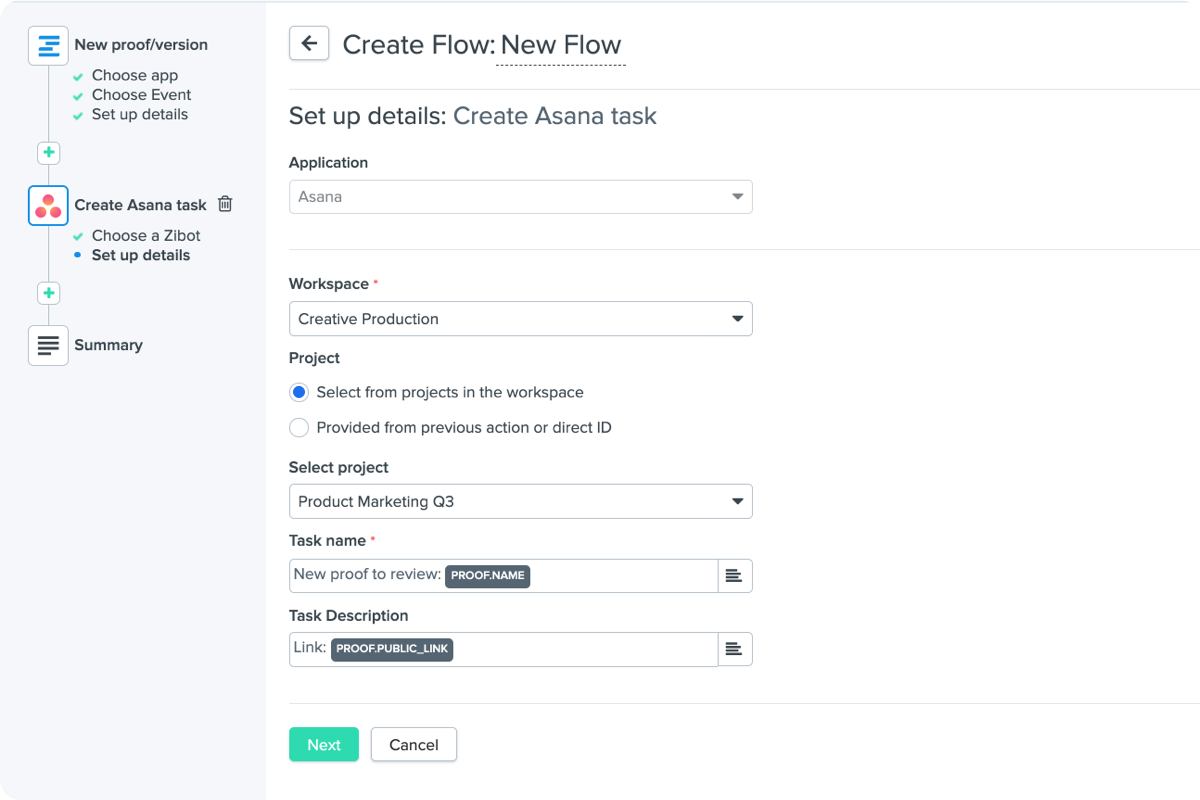Click the Summary step icon
Screen dimensions: 1200x800
[x=48, y=345]
